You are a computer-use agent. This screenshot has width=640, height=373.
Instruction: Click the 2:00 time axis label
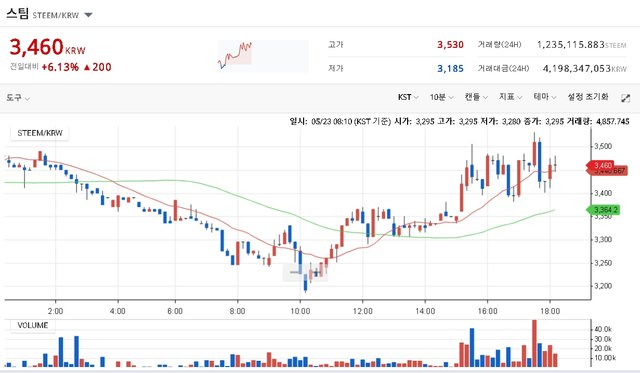[55, 311]
